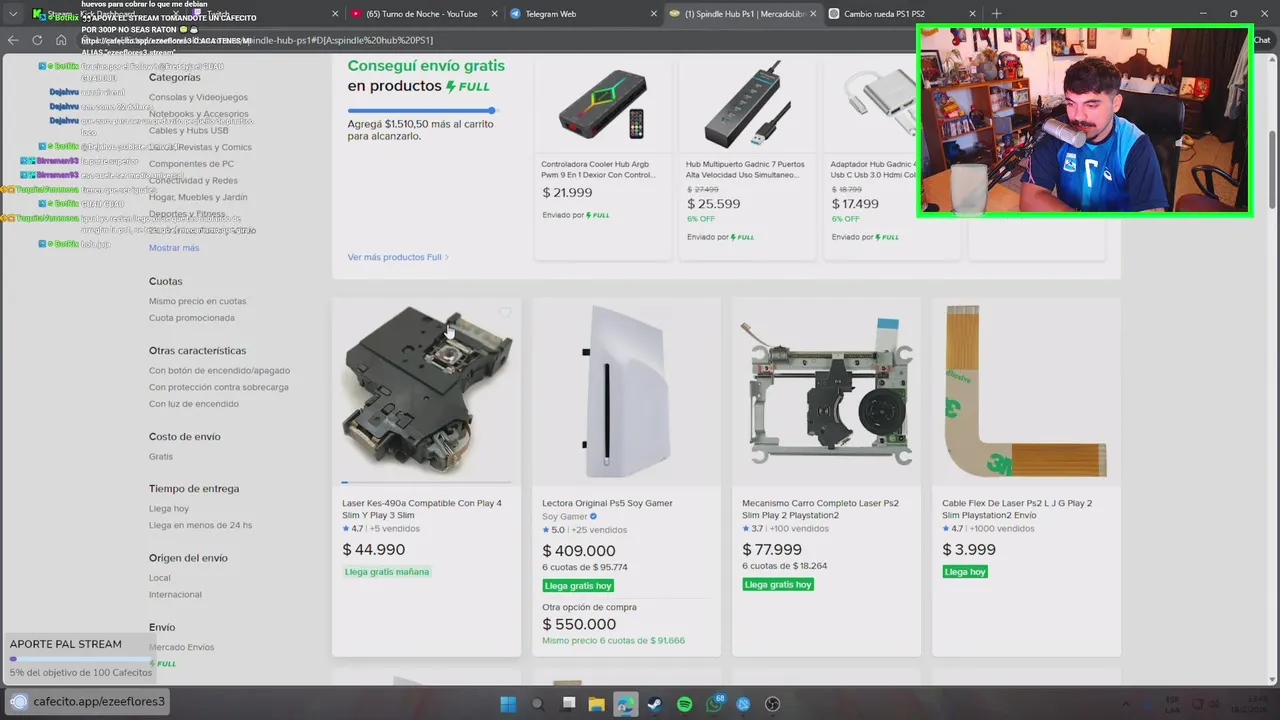Viewport: 1280px width, 720px height.
Task: Select Cuota promocionada filter
Action: click(x=192, y=318)
